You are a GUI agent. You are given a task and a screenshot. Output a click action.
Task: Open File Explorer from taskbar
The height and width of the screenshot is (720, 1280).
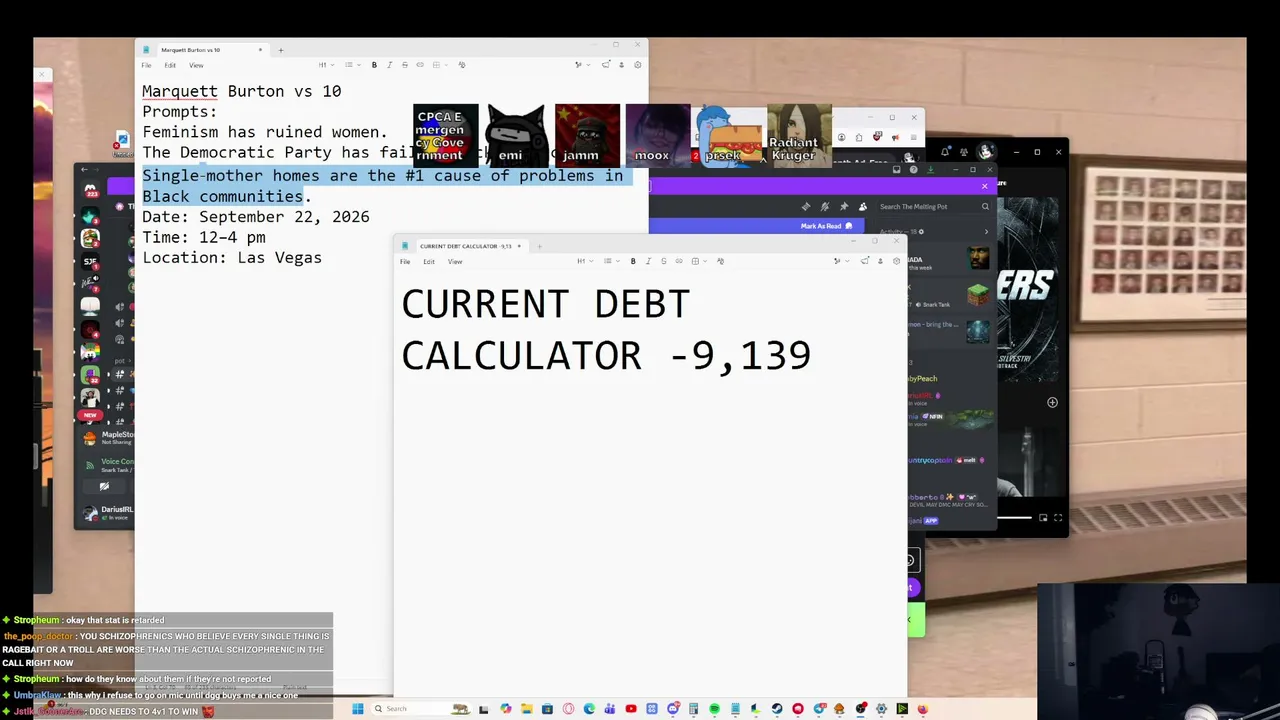tap(527, 709)
